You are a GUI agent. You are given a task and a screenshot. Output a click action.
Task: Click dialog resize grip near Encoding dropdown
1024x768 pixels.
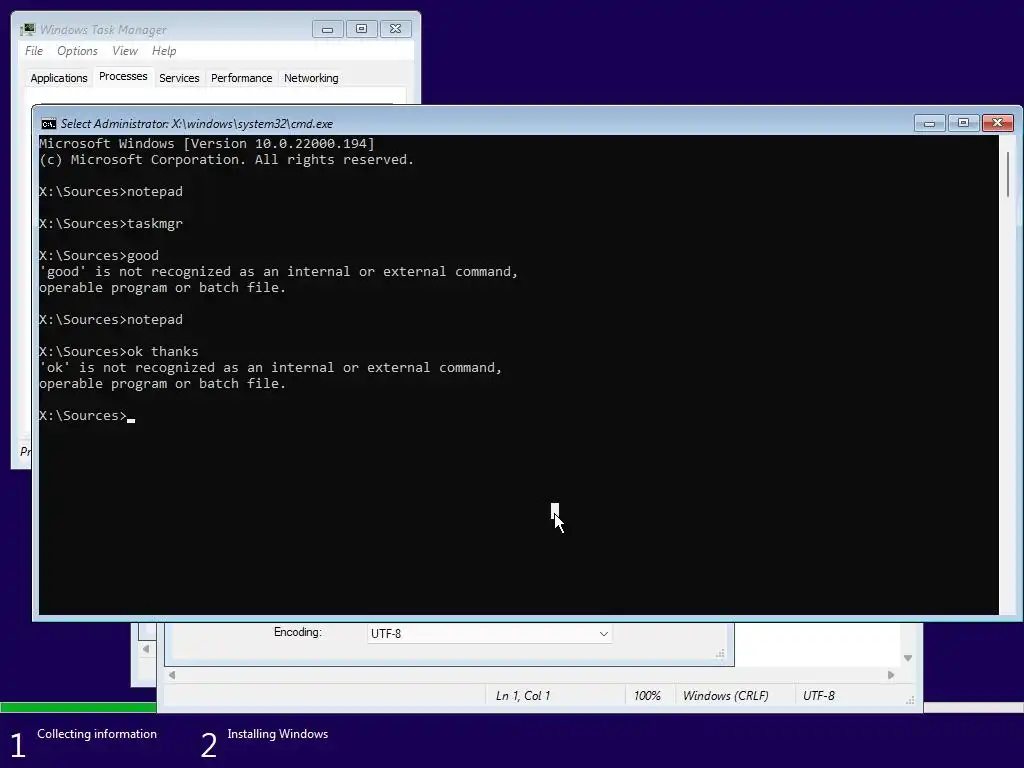(x=720, y=654)
